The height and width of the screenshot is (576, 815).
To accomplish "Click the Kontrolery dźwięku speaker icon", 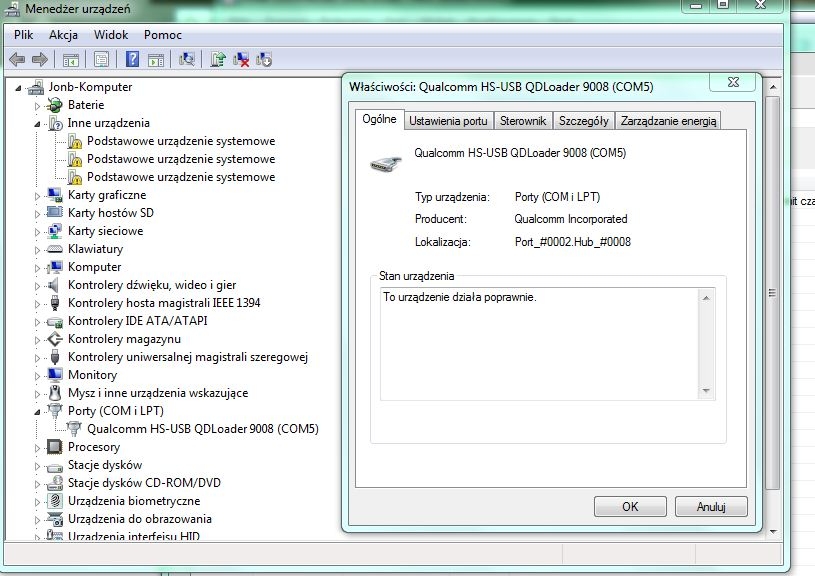I will click(x=53, y=285).
